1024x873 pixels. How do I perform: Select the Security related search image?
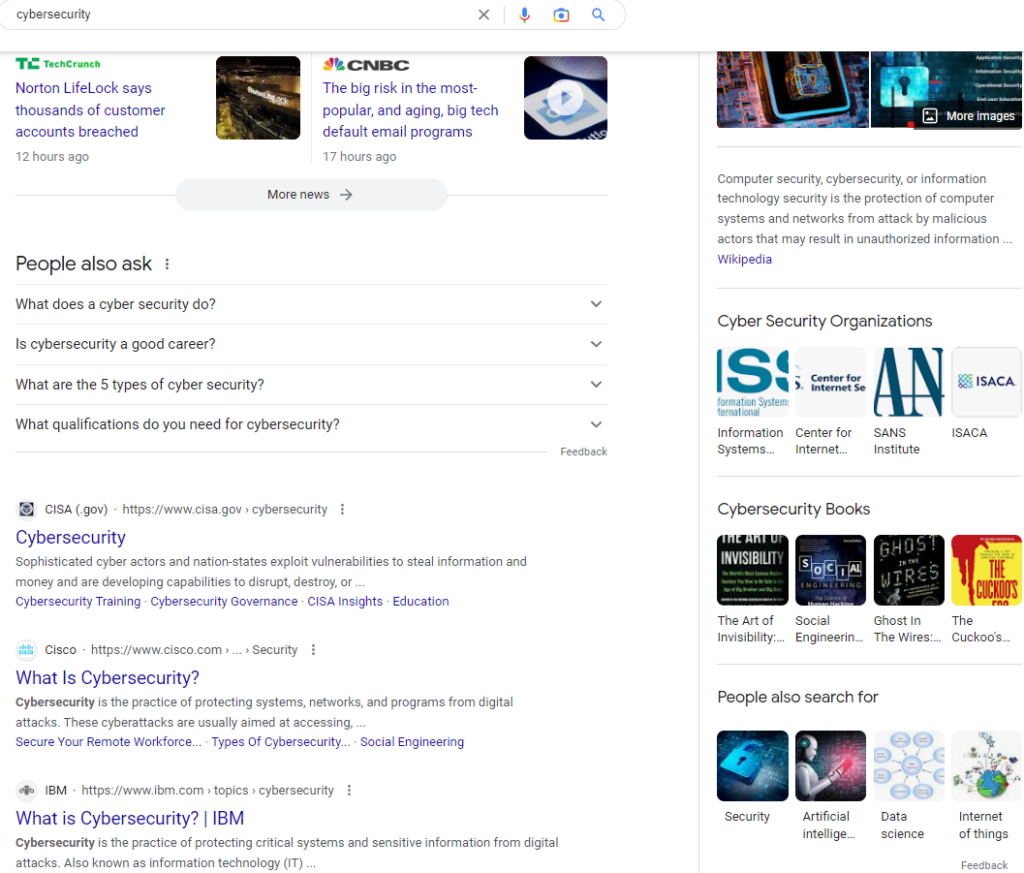coord(752,766)
